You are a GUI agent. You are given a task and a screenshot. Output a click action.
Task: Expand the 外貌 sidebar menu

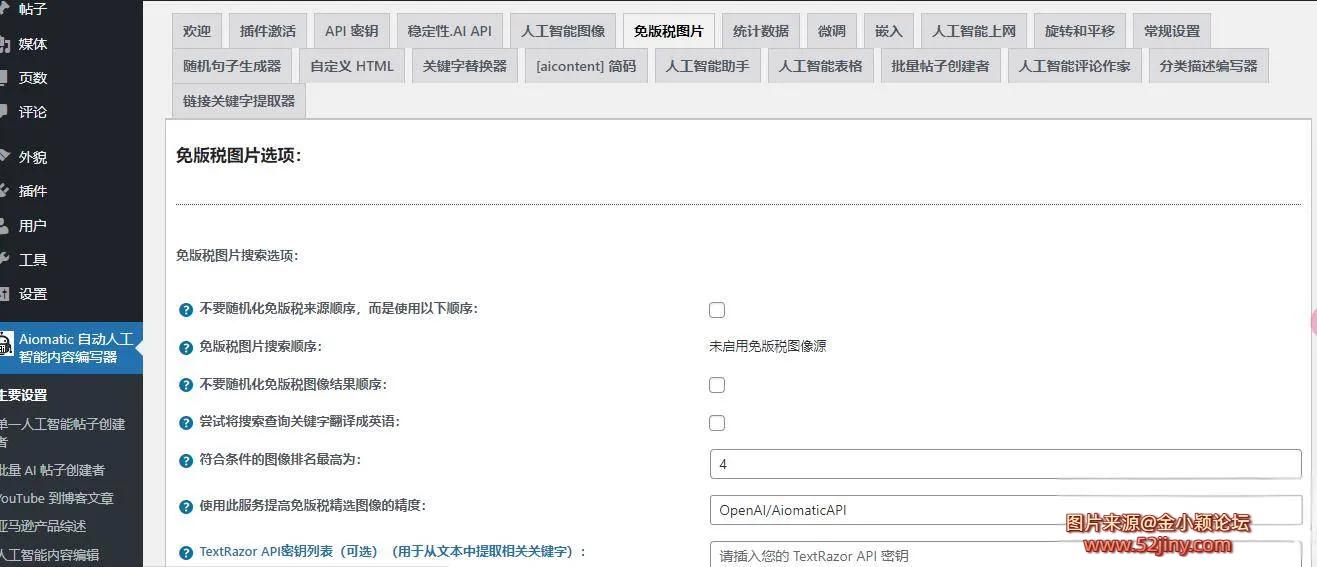coord(32,157)
